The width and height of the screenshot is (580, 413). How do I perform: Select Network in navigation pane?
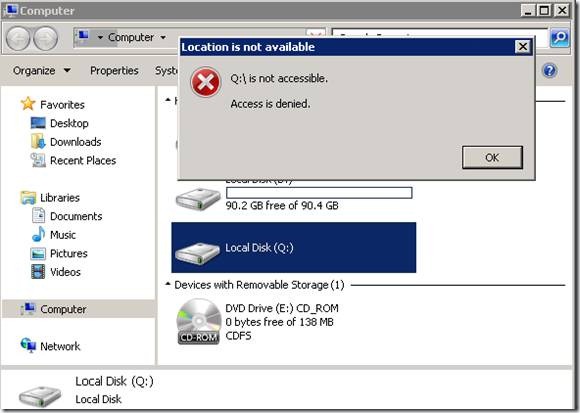point(60,346)
